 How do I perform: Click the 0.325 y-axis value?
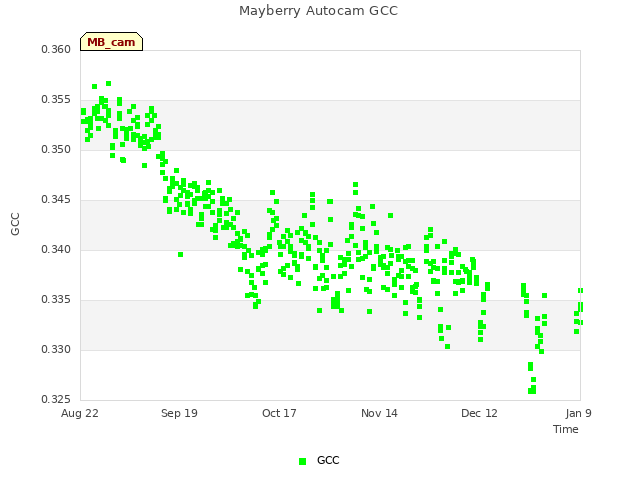[x=56, y=399]
